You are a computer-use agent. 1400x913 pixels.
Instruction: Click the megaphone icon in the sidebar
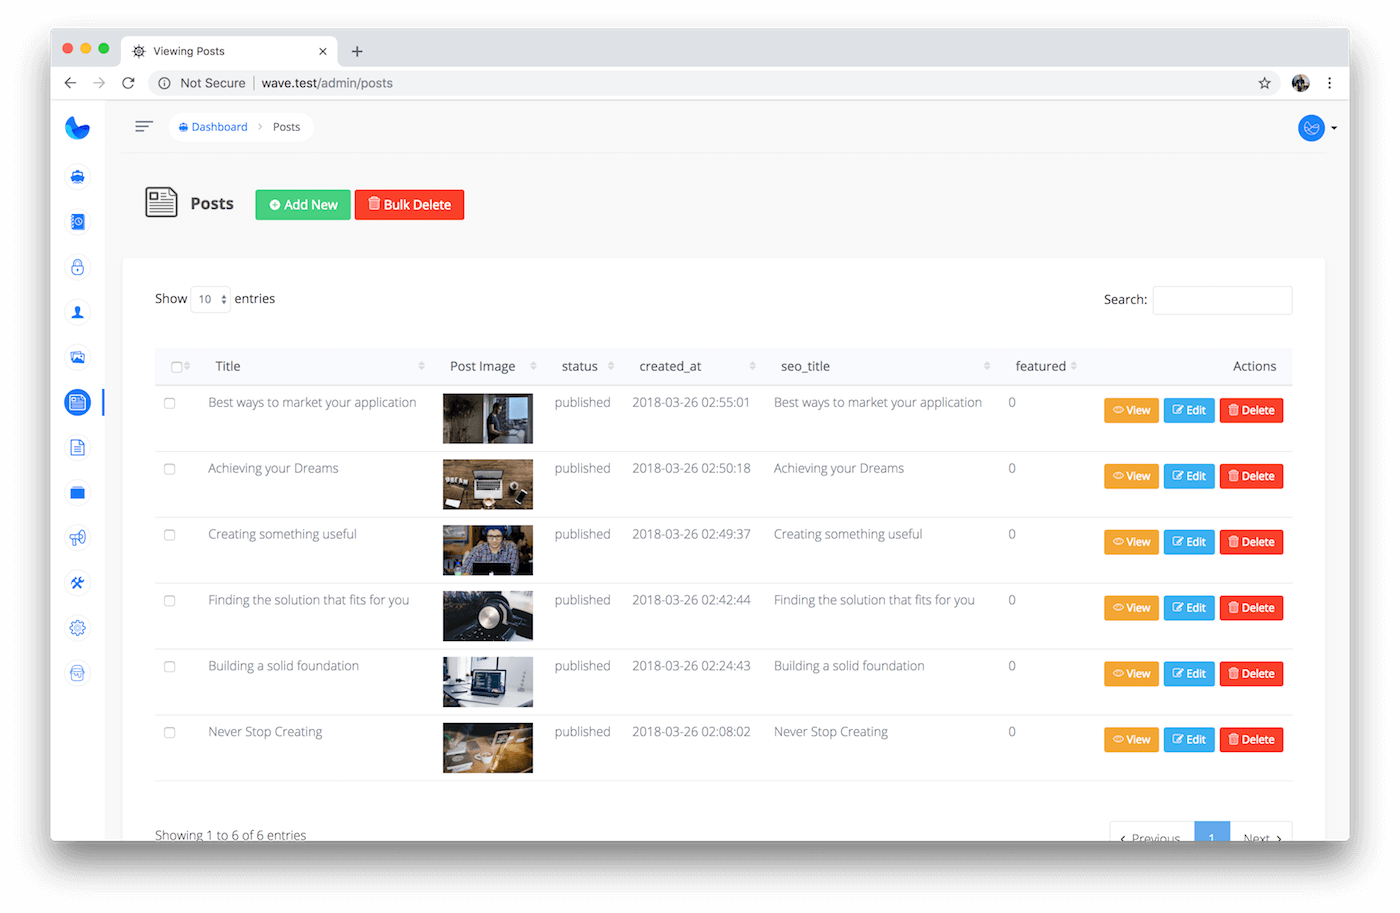77,538
